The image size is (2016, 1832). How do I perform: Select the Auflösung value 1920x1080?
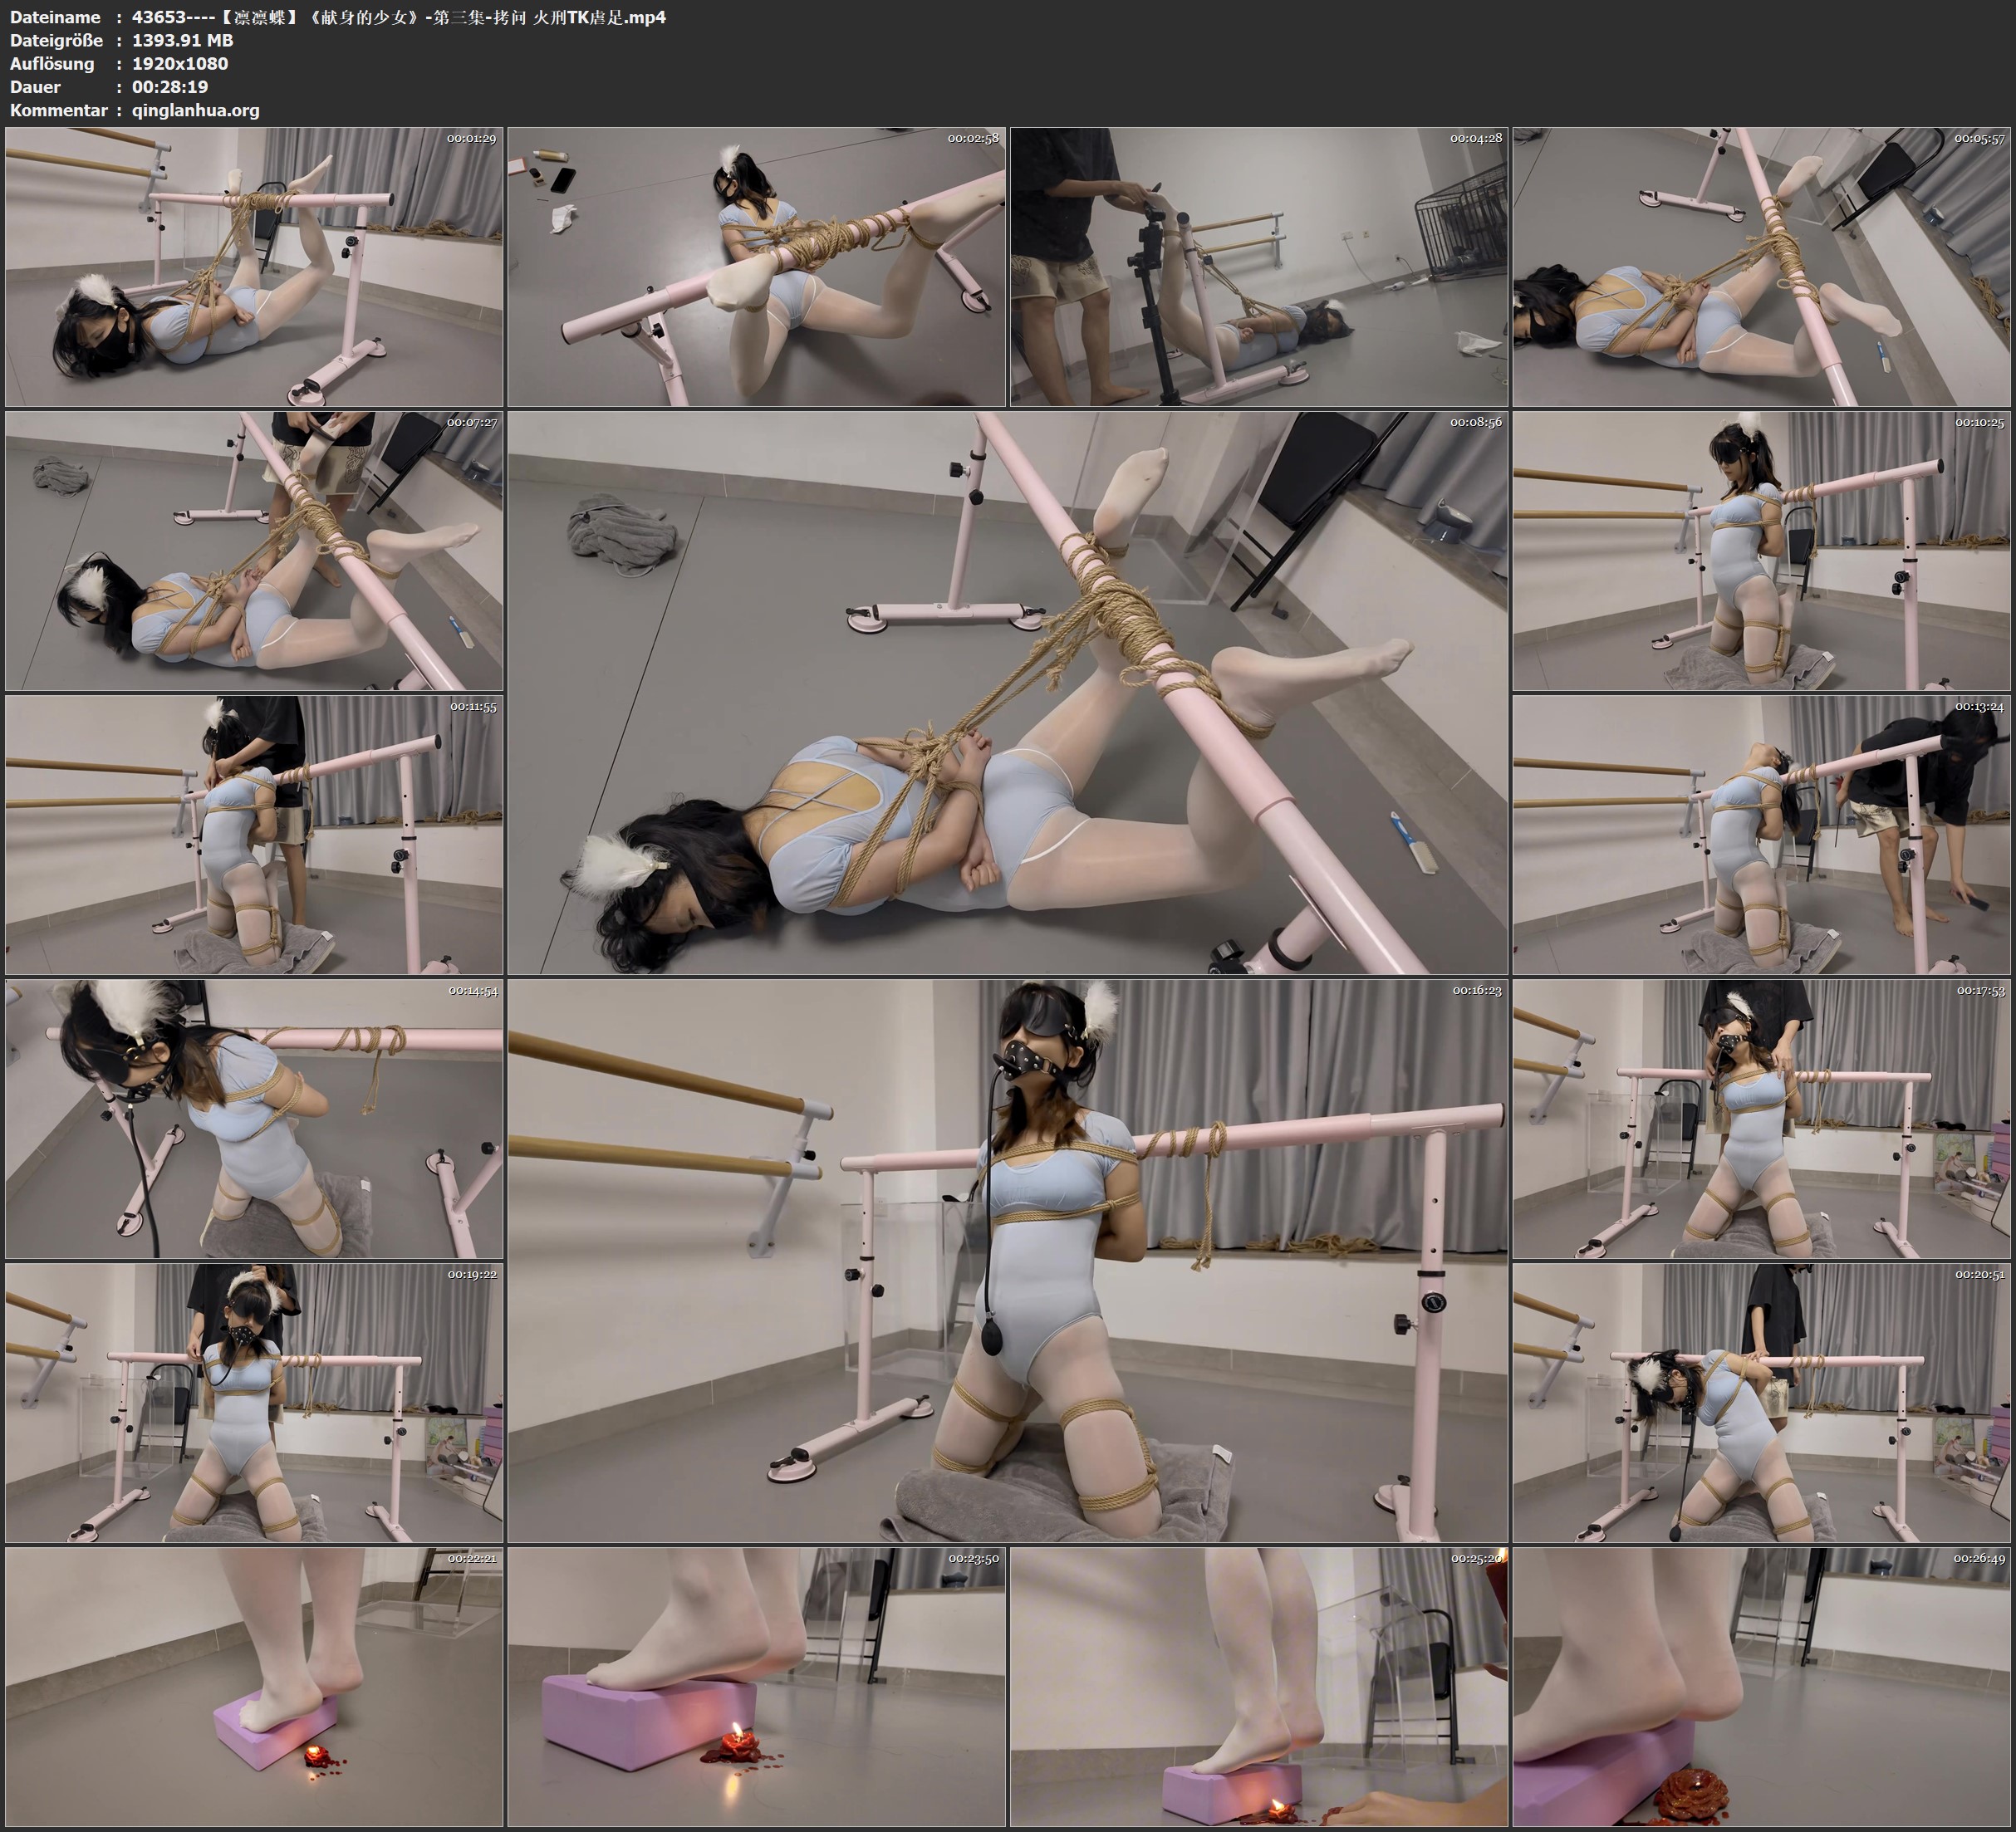pyautogui.click(x=180, y=63)
